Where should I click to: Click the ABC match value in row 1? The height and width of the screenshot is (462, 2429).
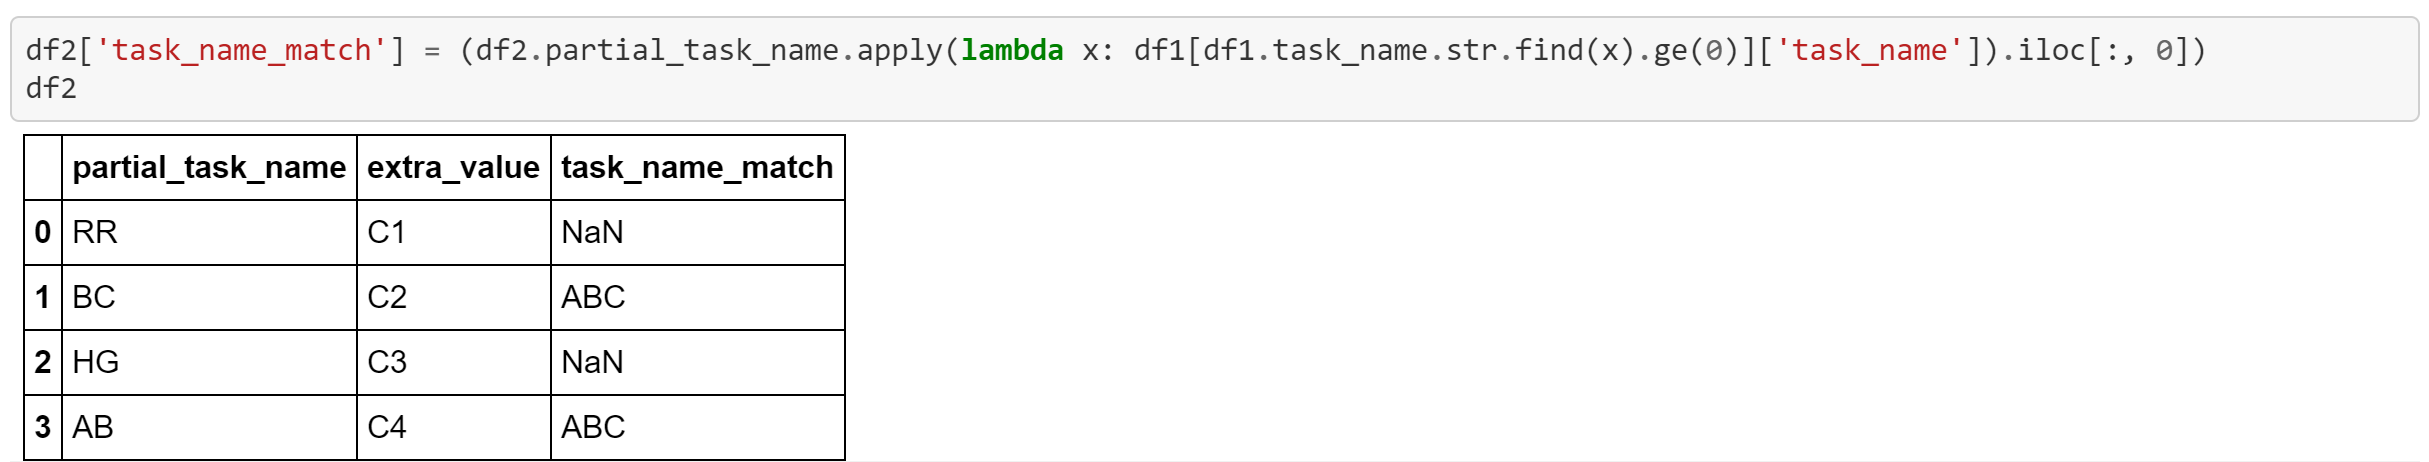(x=593, y=297)
